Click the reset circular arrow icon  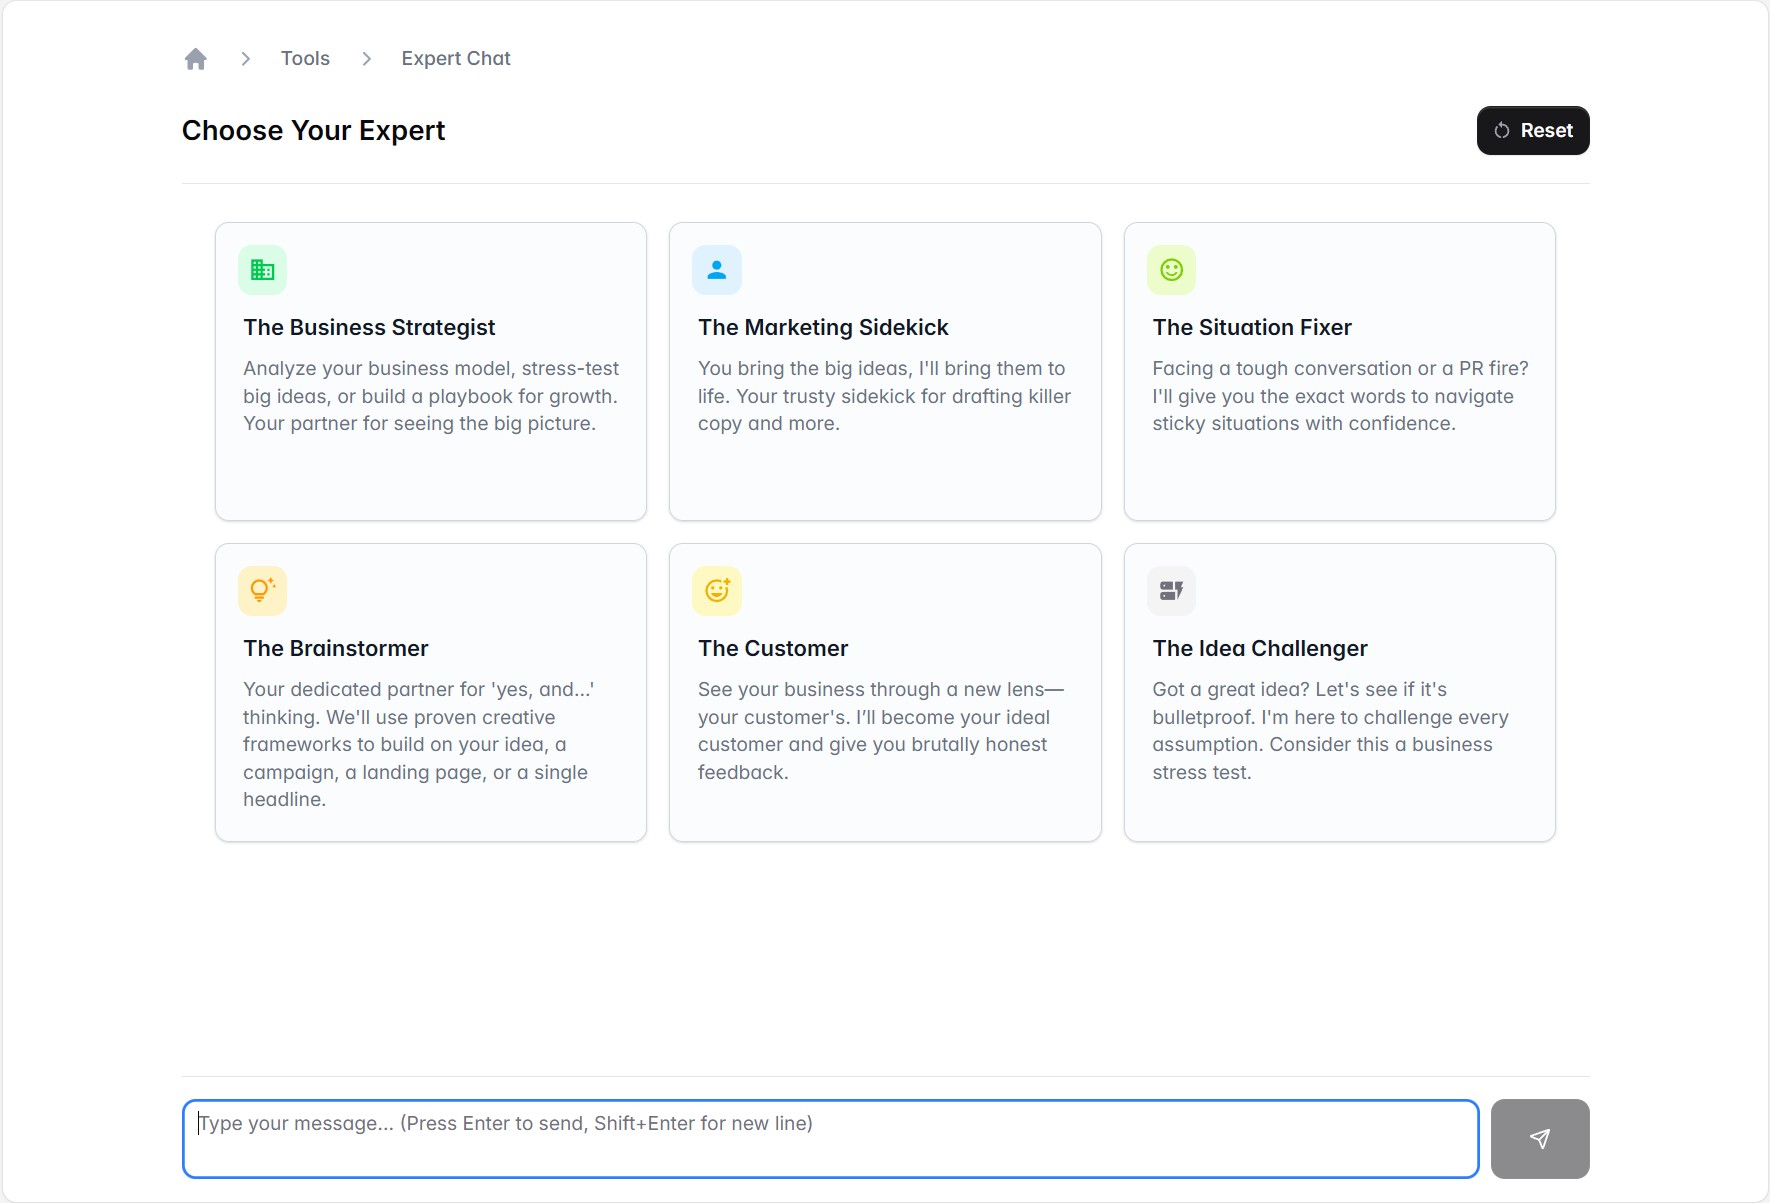pyautogui.click(x=1502, y=130)
